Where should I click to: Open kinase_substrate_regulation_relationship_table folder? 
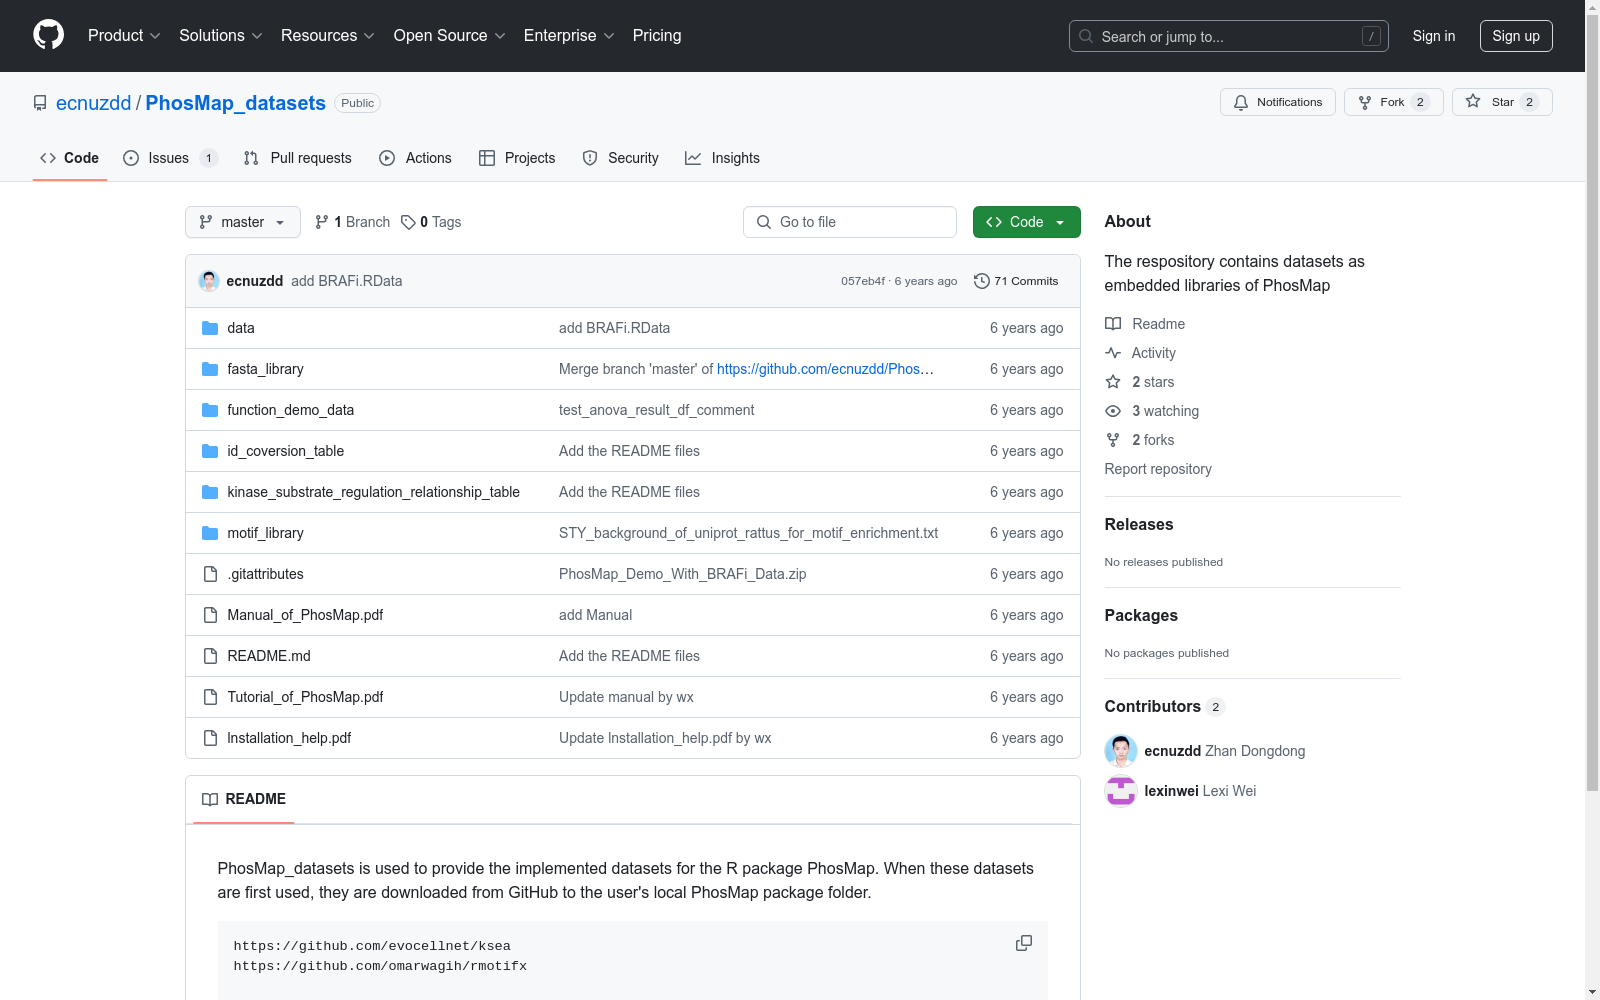[374, 492]
